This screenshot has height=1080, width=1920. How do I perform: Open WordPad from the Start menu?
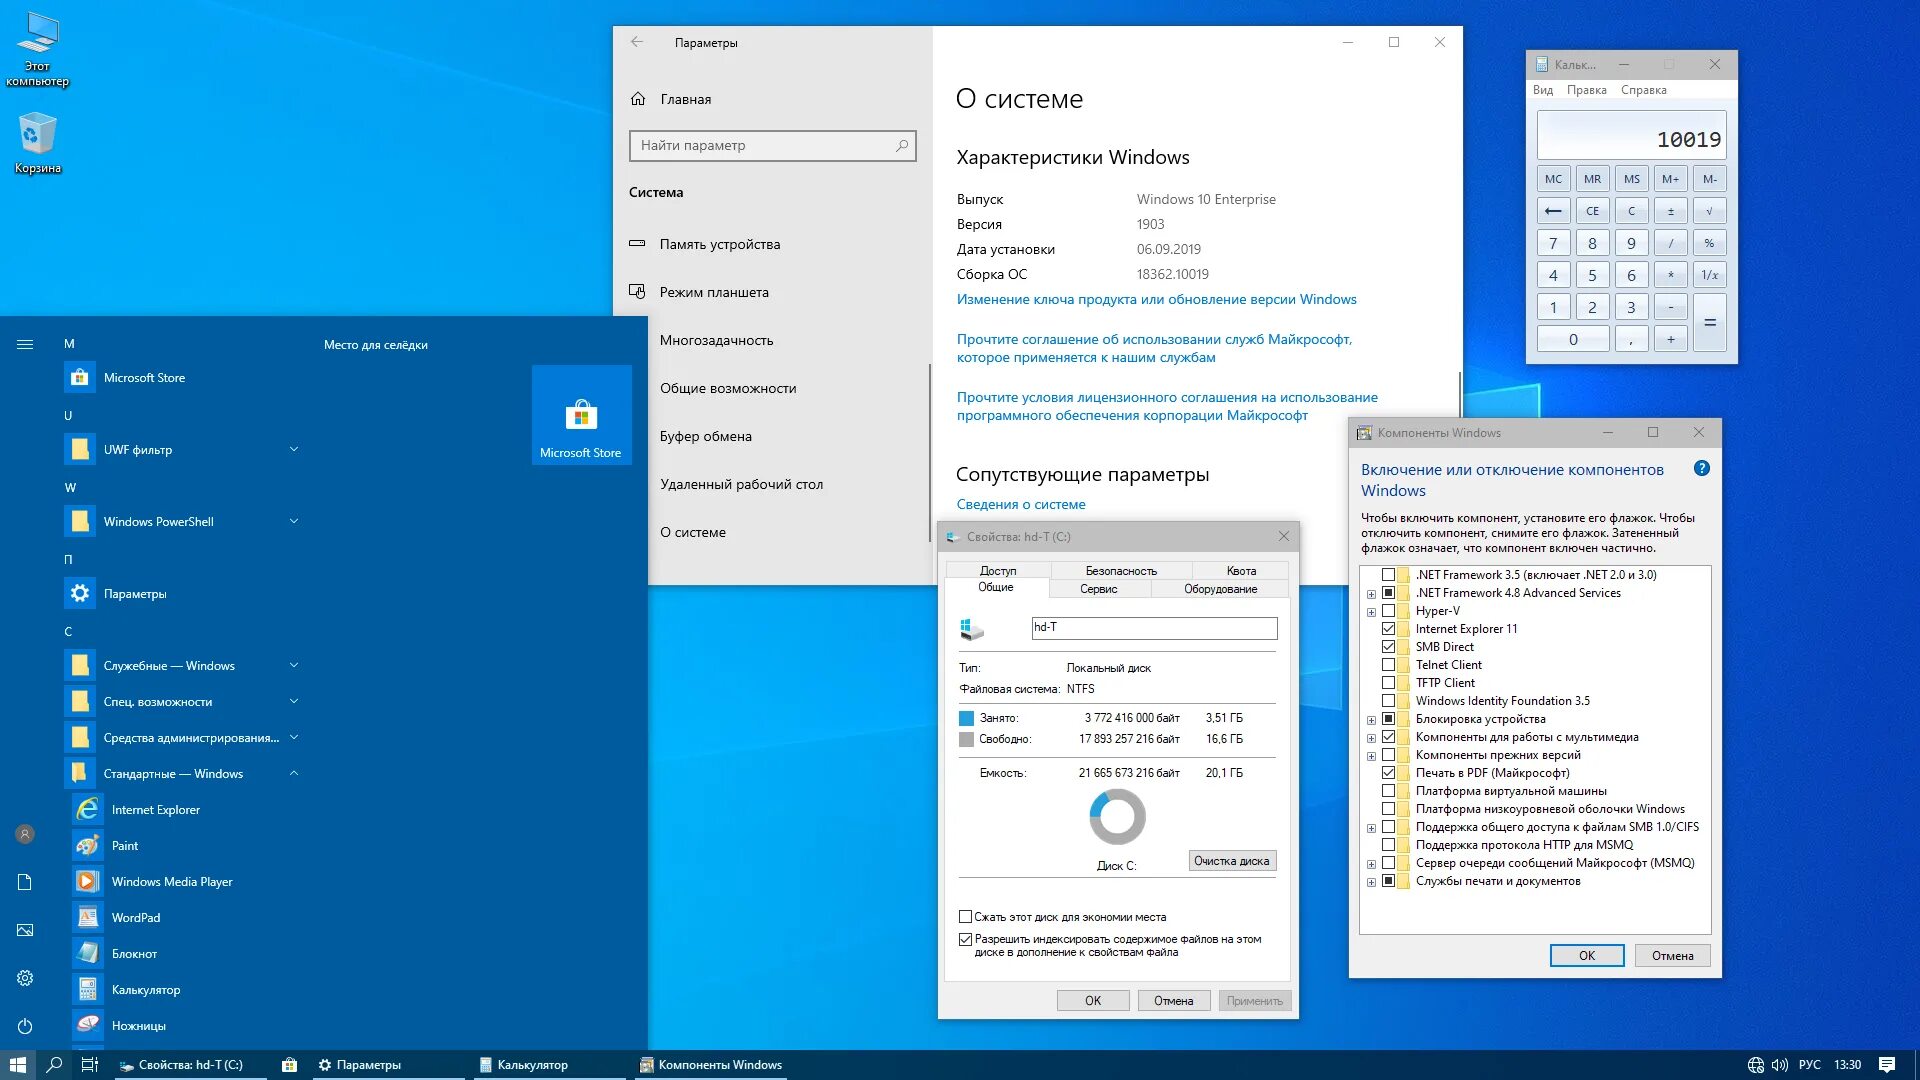(x=135, y=917)
